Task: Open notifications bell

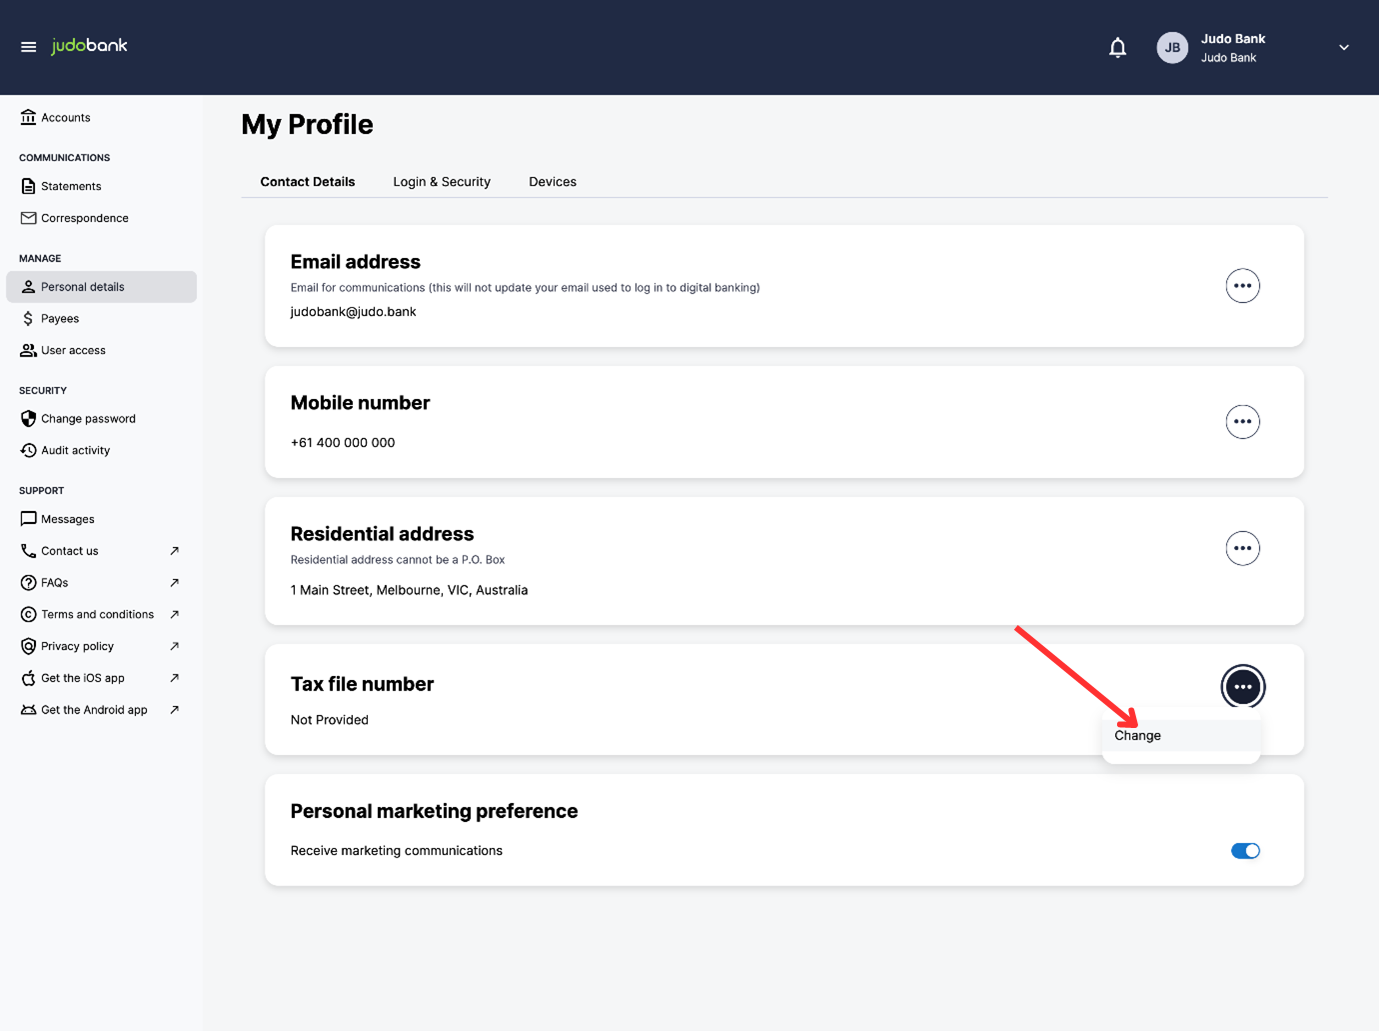Action: (x=1118, y=47)
